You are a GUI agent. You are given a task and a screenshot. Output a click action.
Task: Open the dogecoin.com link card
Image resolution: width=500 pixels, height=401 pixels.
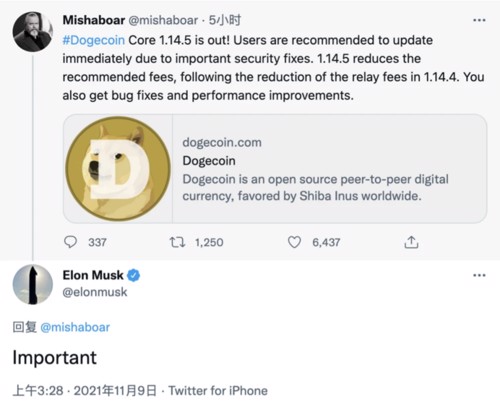pyautogui.click(x=275, y=169)
